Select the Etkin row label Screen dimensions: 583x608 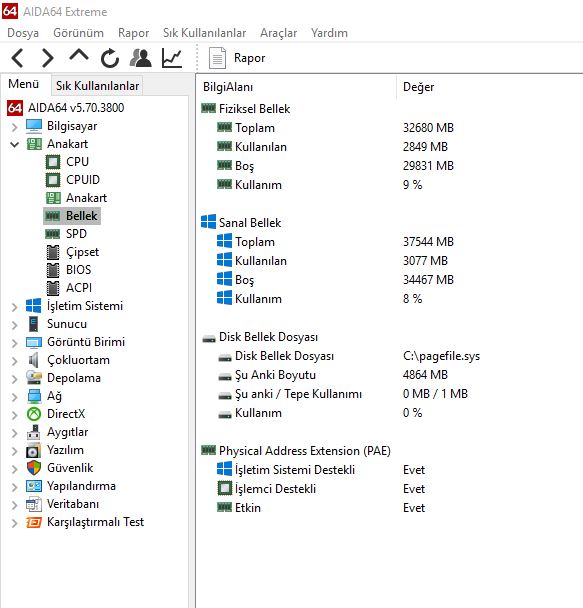pyautogui.click(x=248, y=508)
